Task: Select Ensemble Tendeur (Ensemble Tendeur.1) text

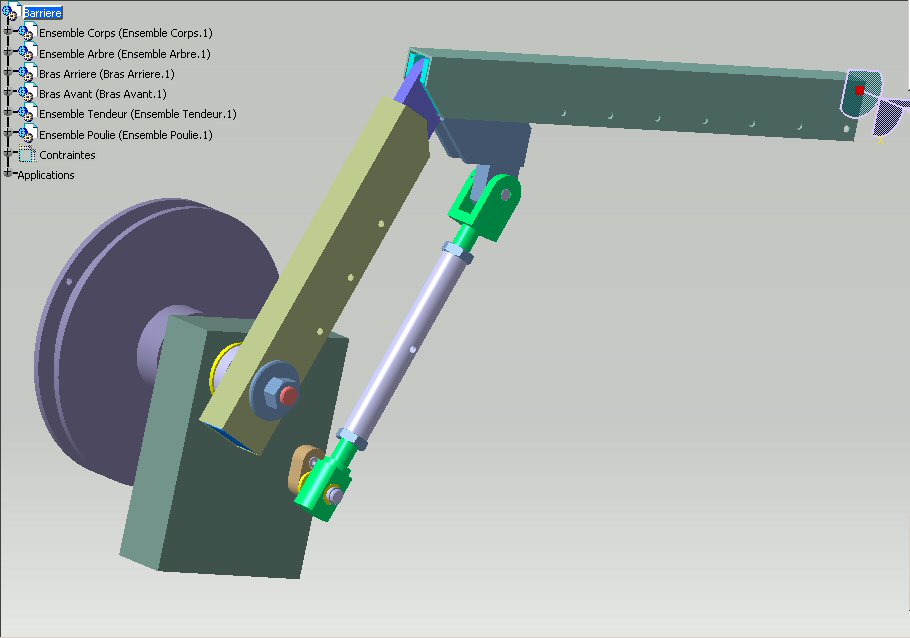Action: [x=138, y=114]
